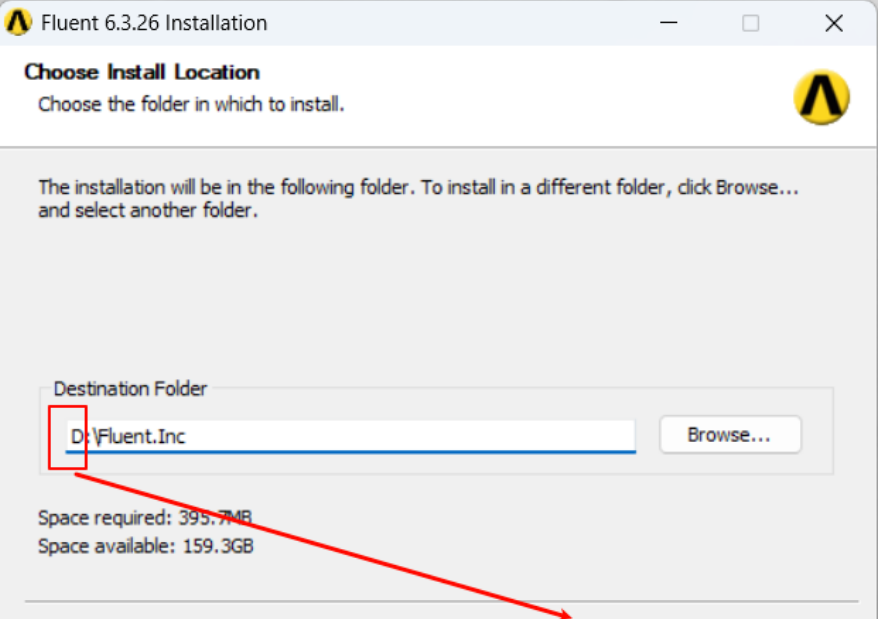The width and height of the screenshot is (878, 619).
Task: Click the "Space required: 395.7MB" text
Action: (144, 518)
